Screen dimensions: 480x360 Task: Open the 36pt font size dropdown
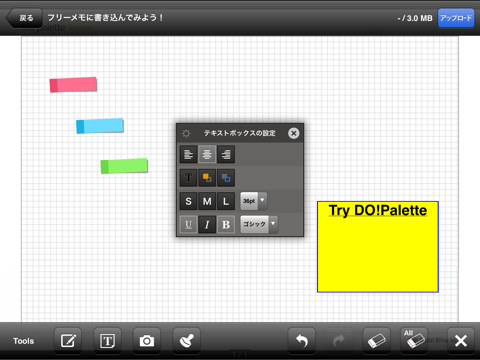point(254,201)
